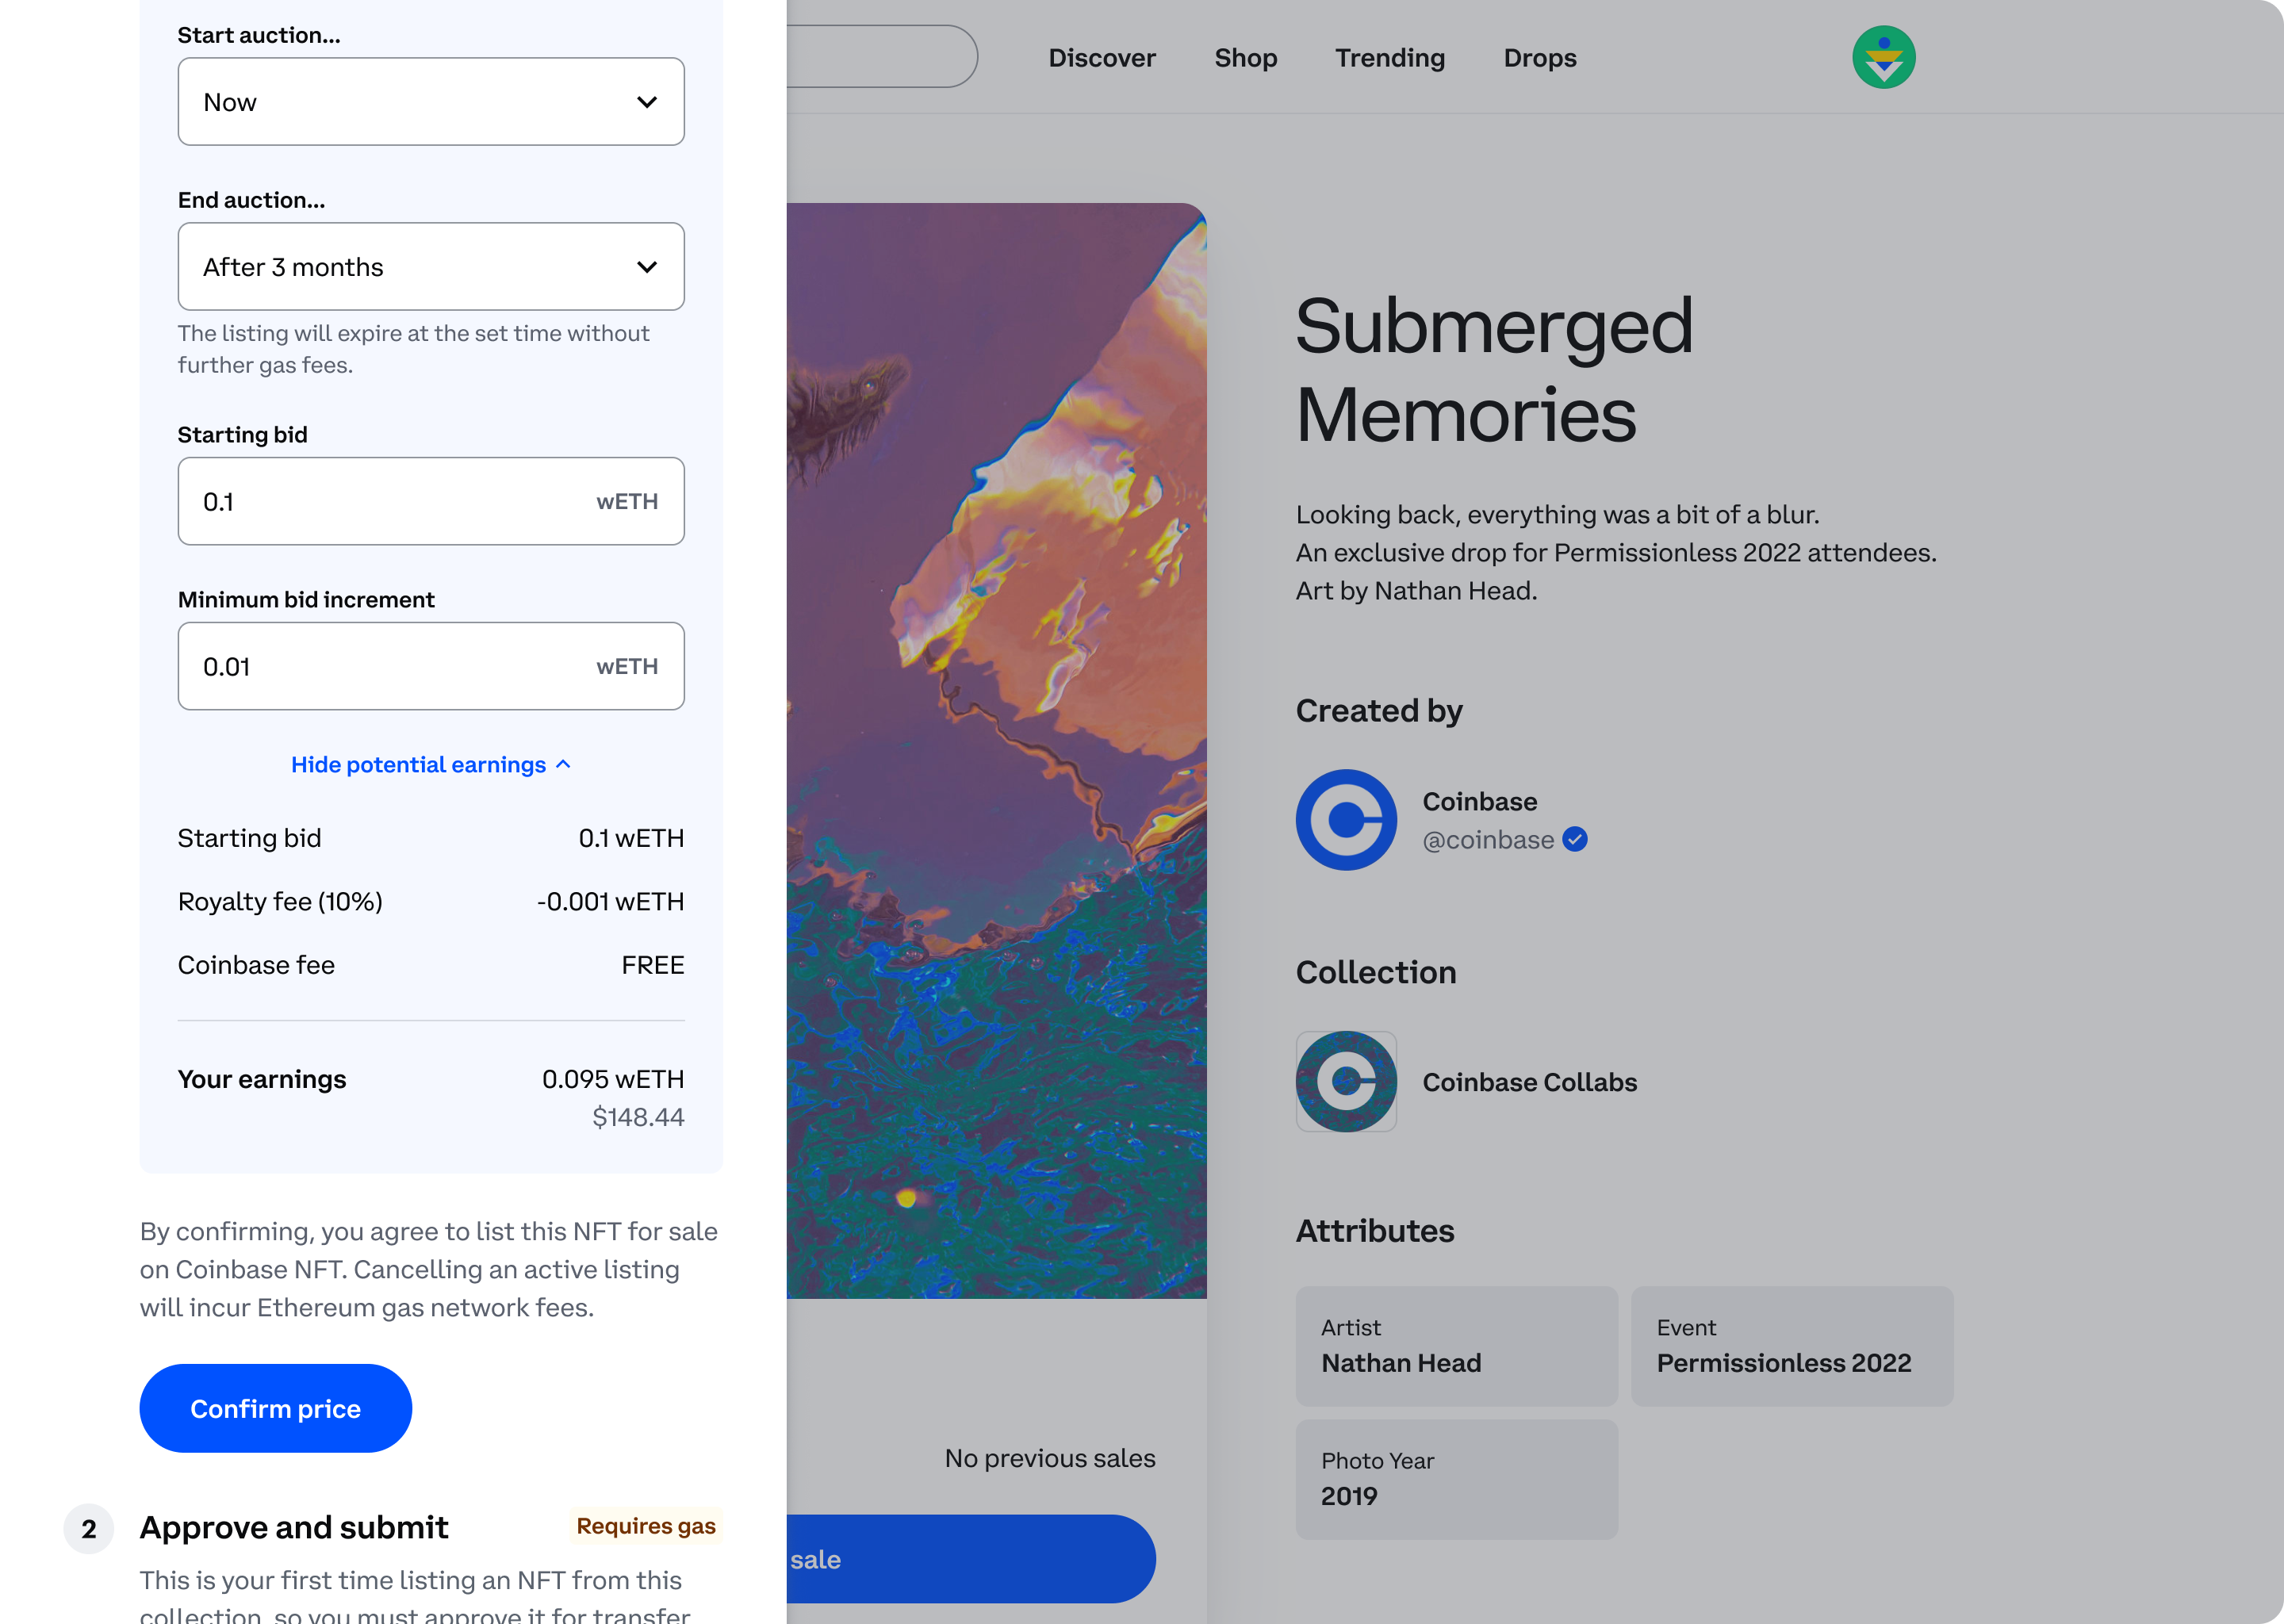Viewport: 2284px width, 1624px height.
Task: Go to the Trending tab
Action: 1389,58
